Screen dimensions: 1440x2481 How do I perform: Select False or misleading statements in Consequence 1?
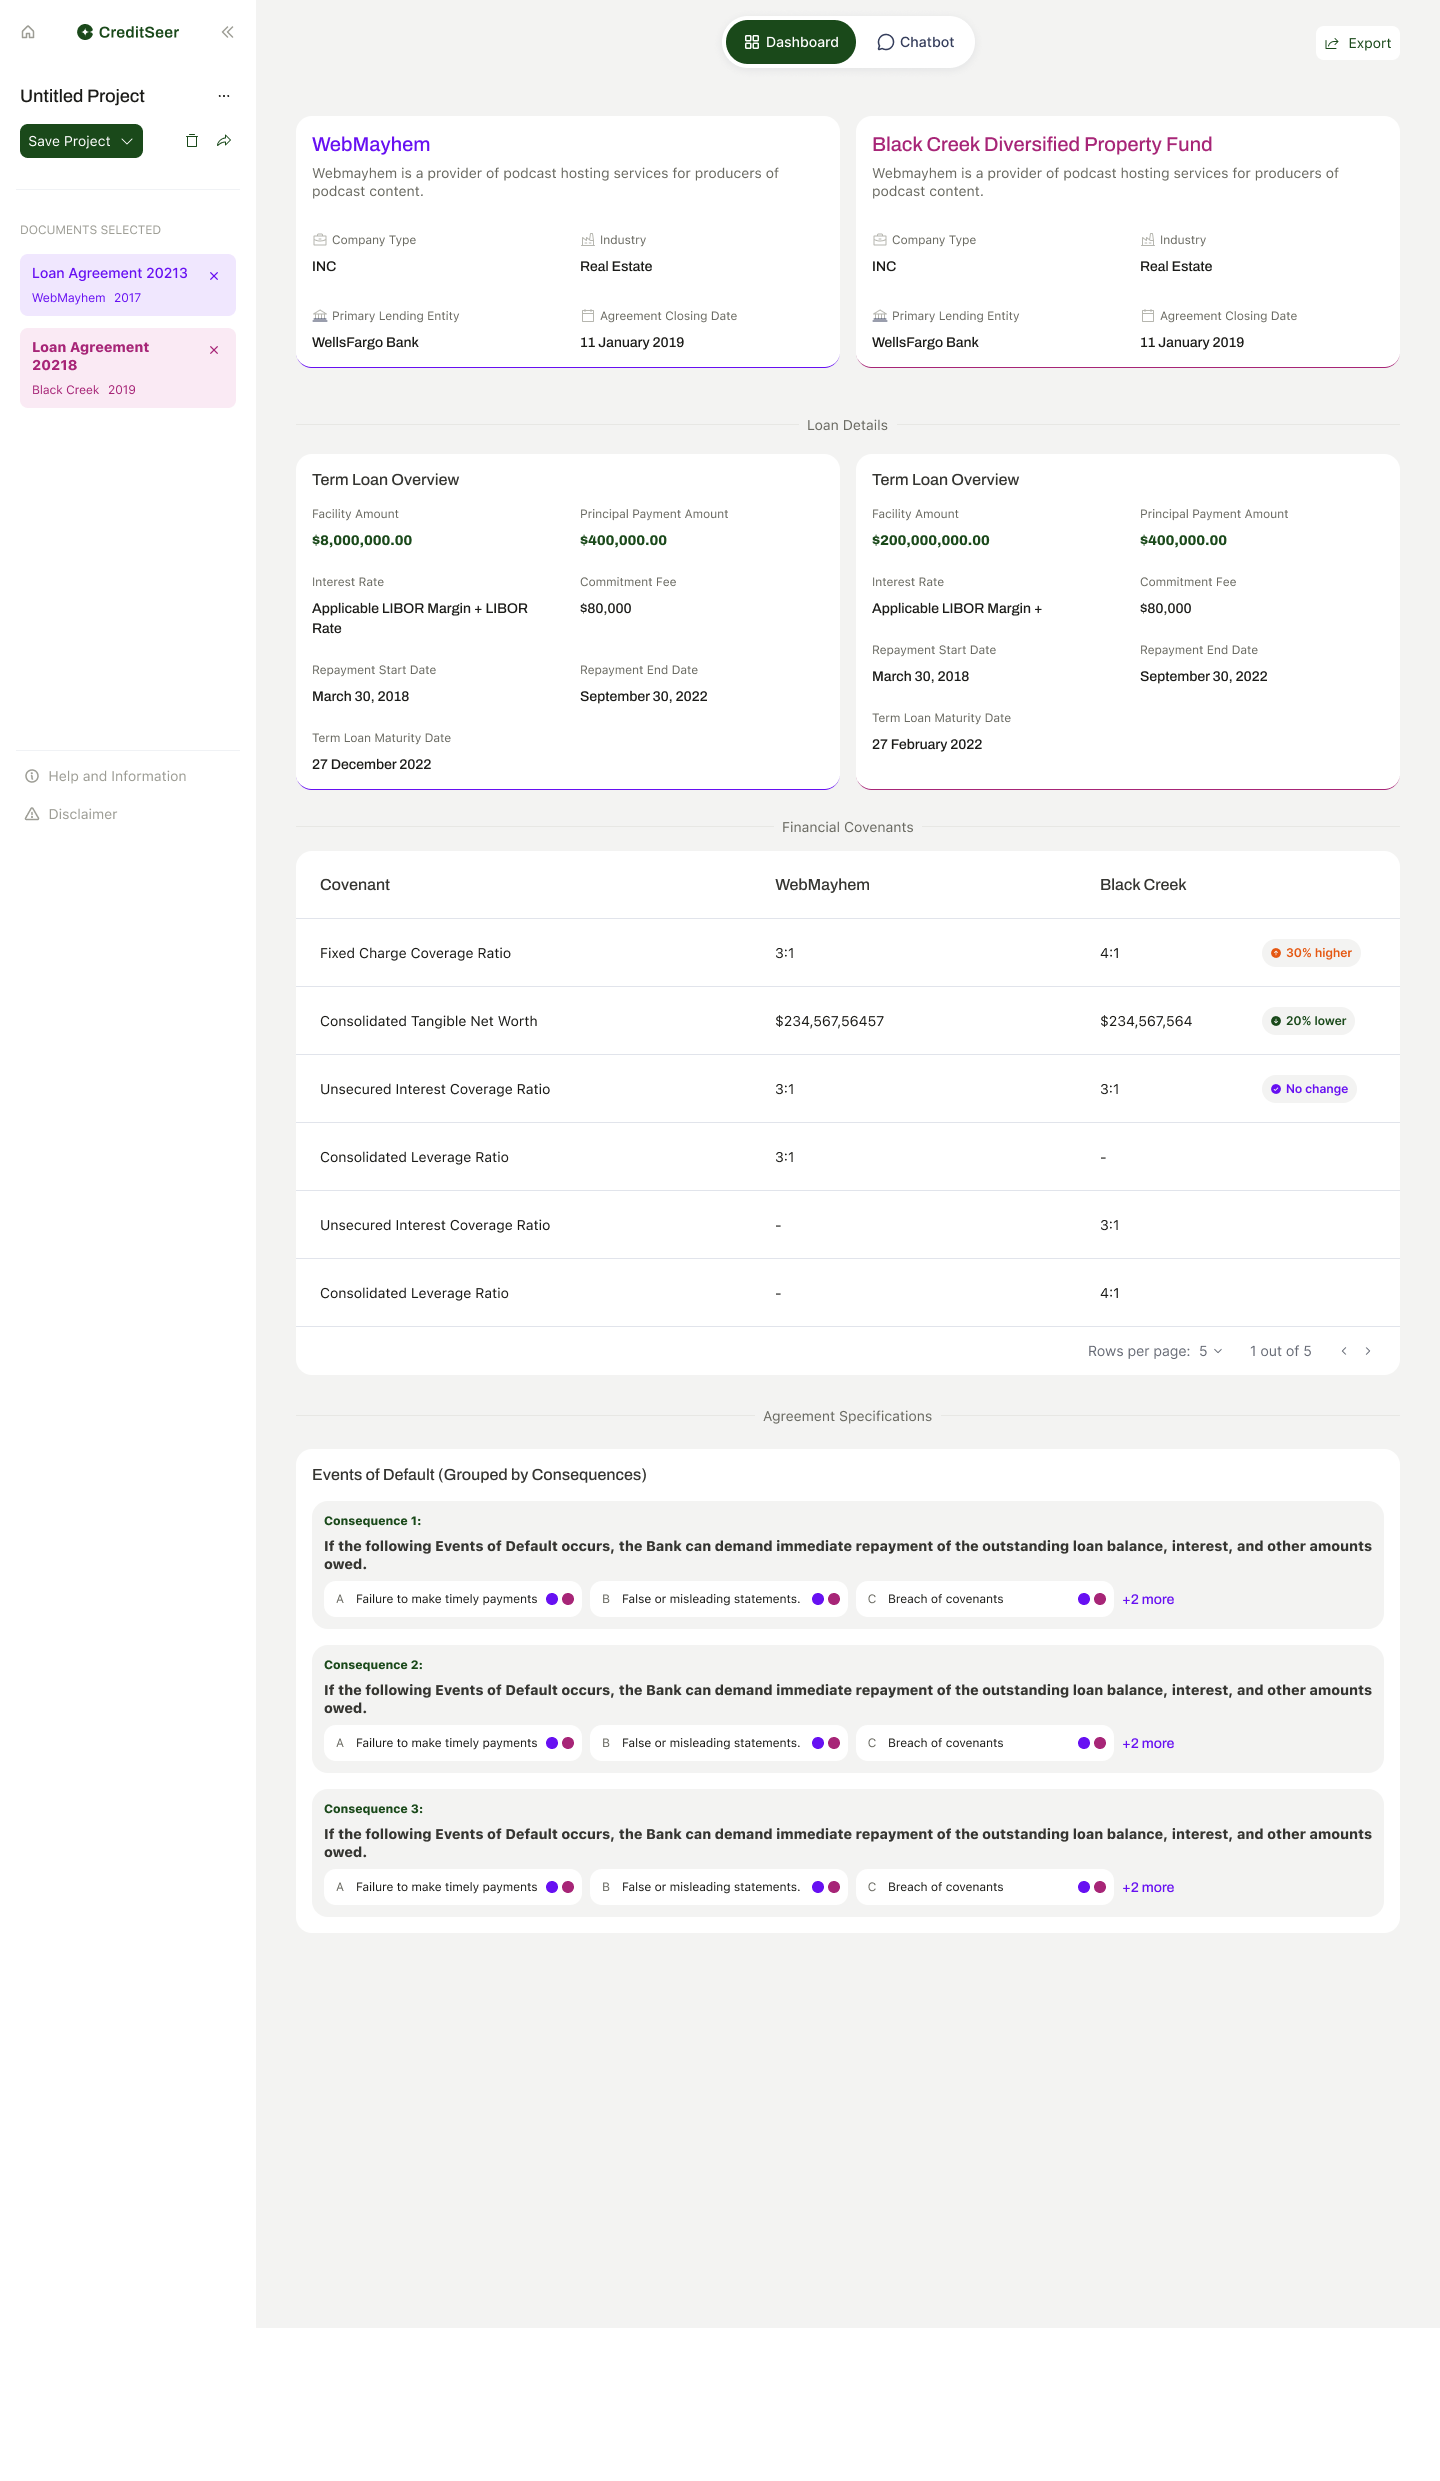pyautogui.click(x=719, y=1599)
